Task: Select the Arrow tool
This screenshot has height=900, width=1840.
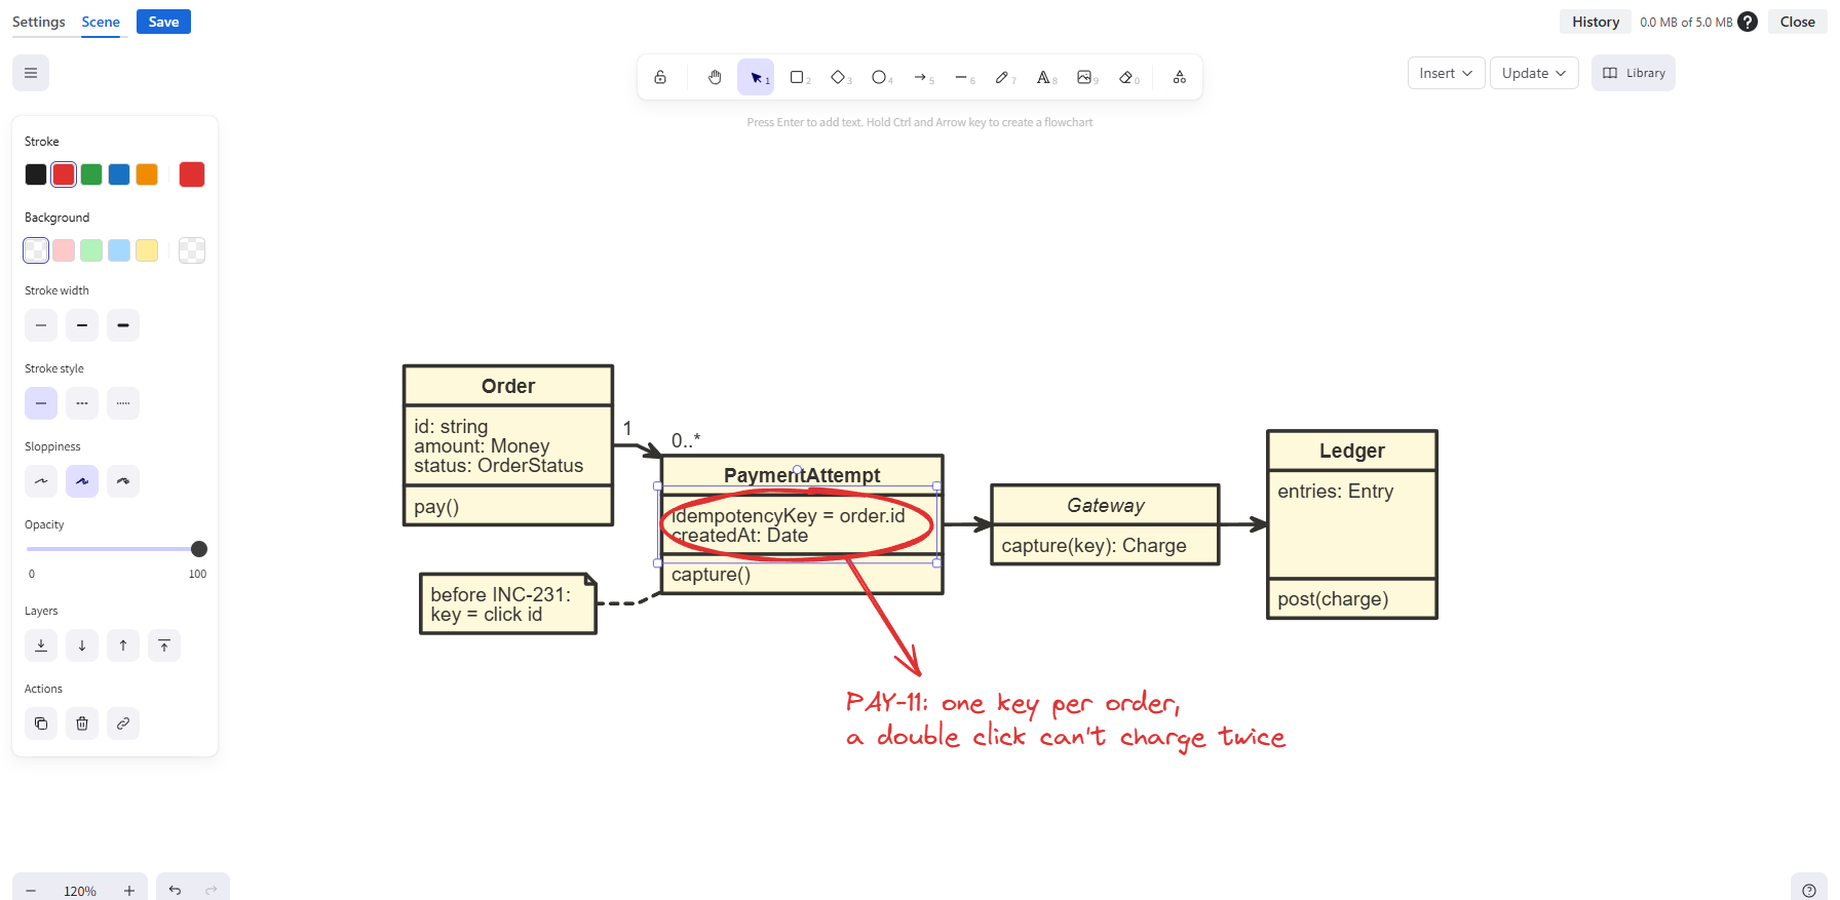Action: 922,77
